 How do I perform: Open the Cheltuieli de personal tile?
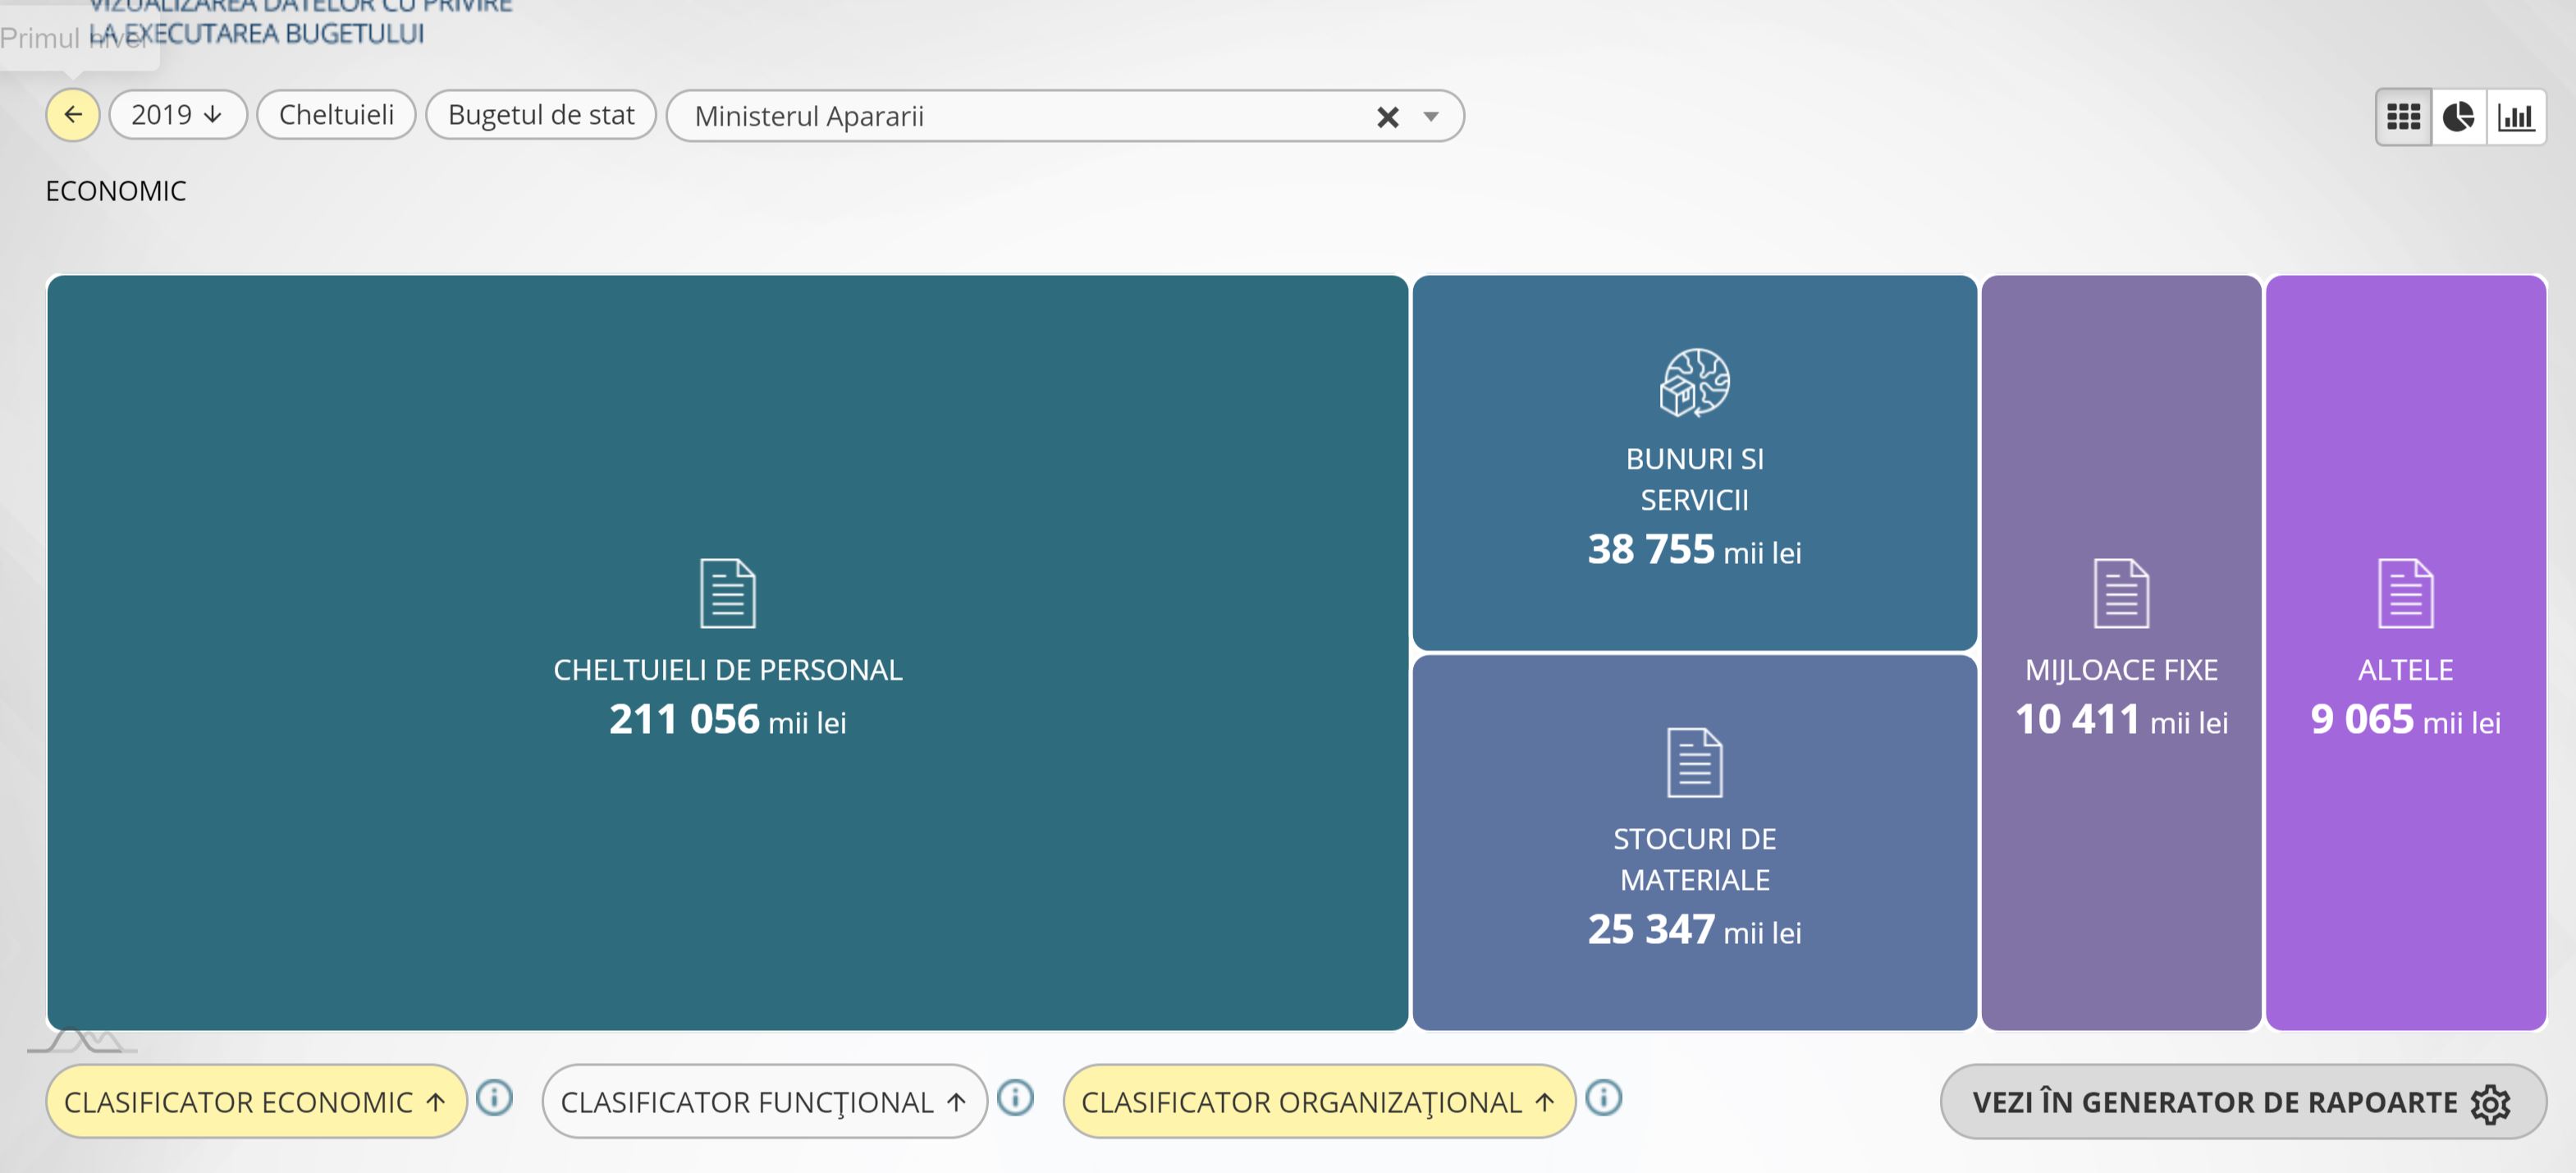[727, 652]
